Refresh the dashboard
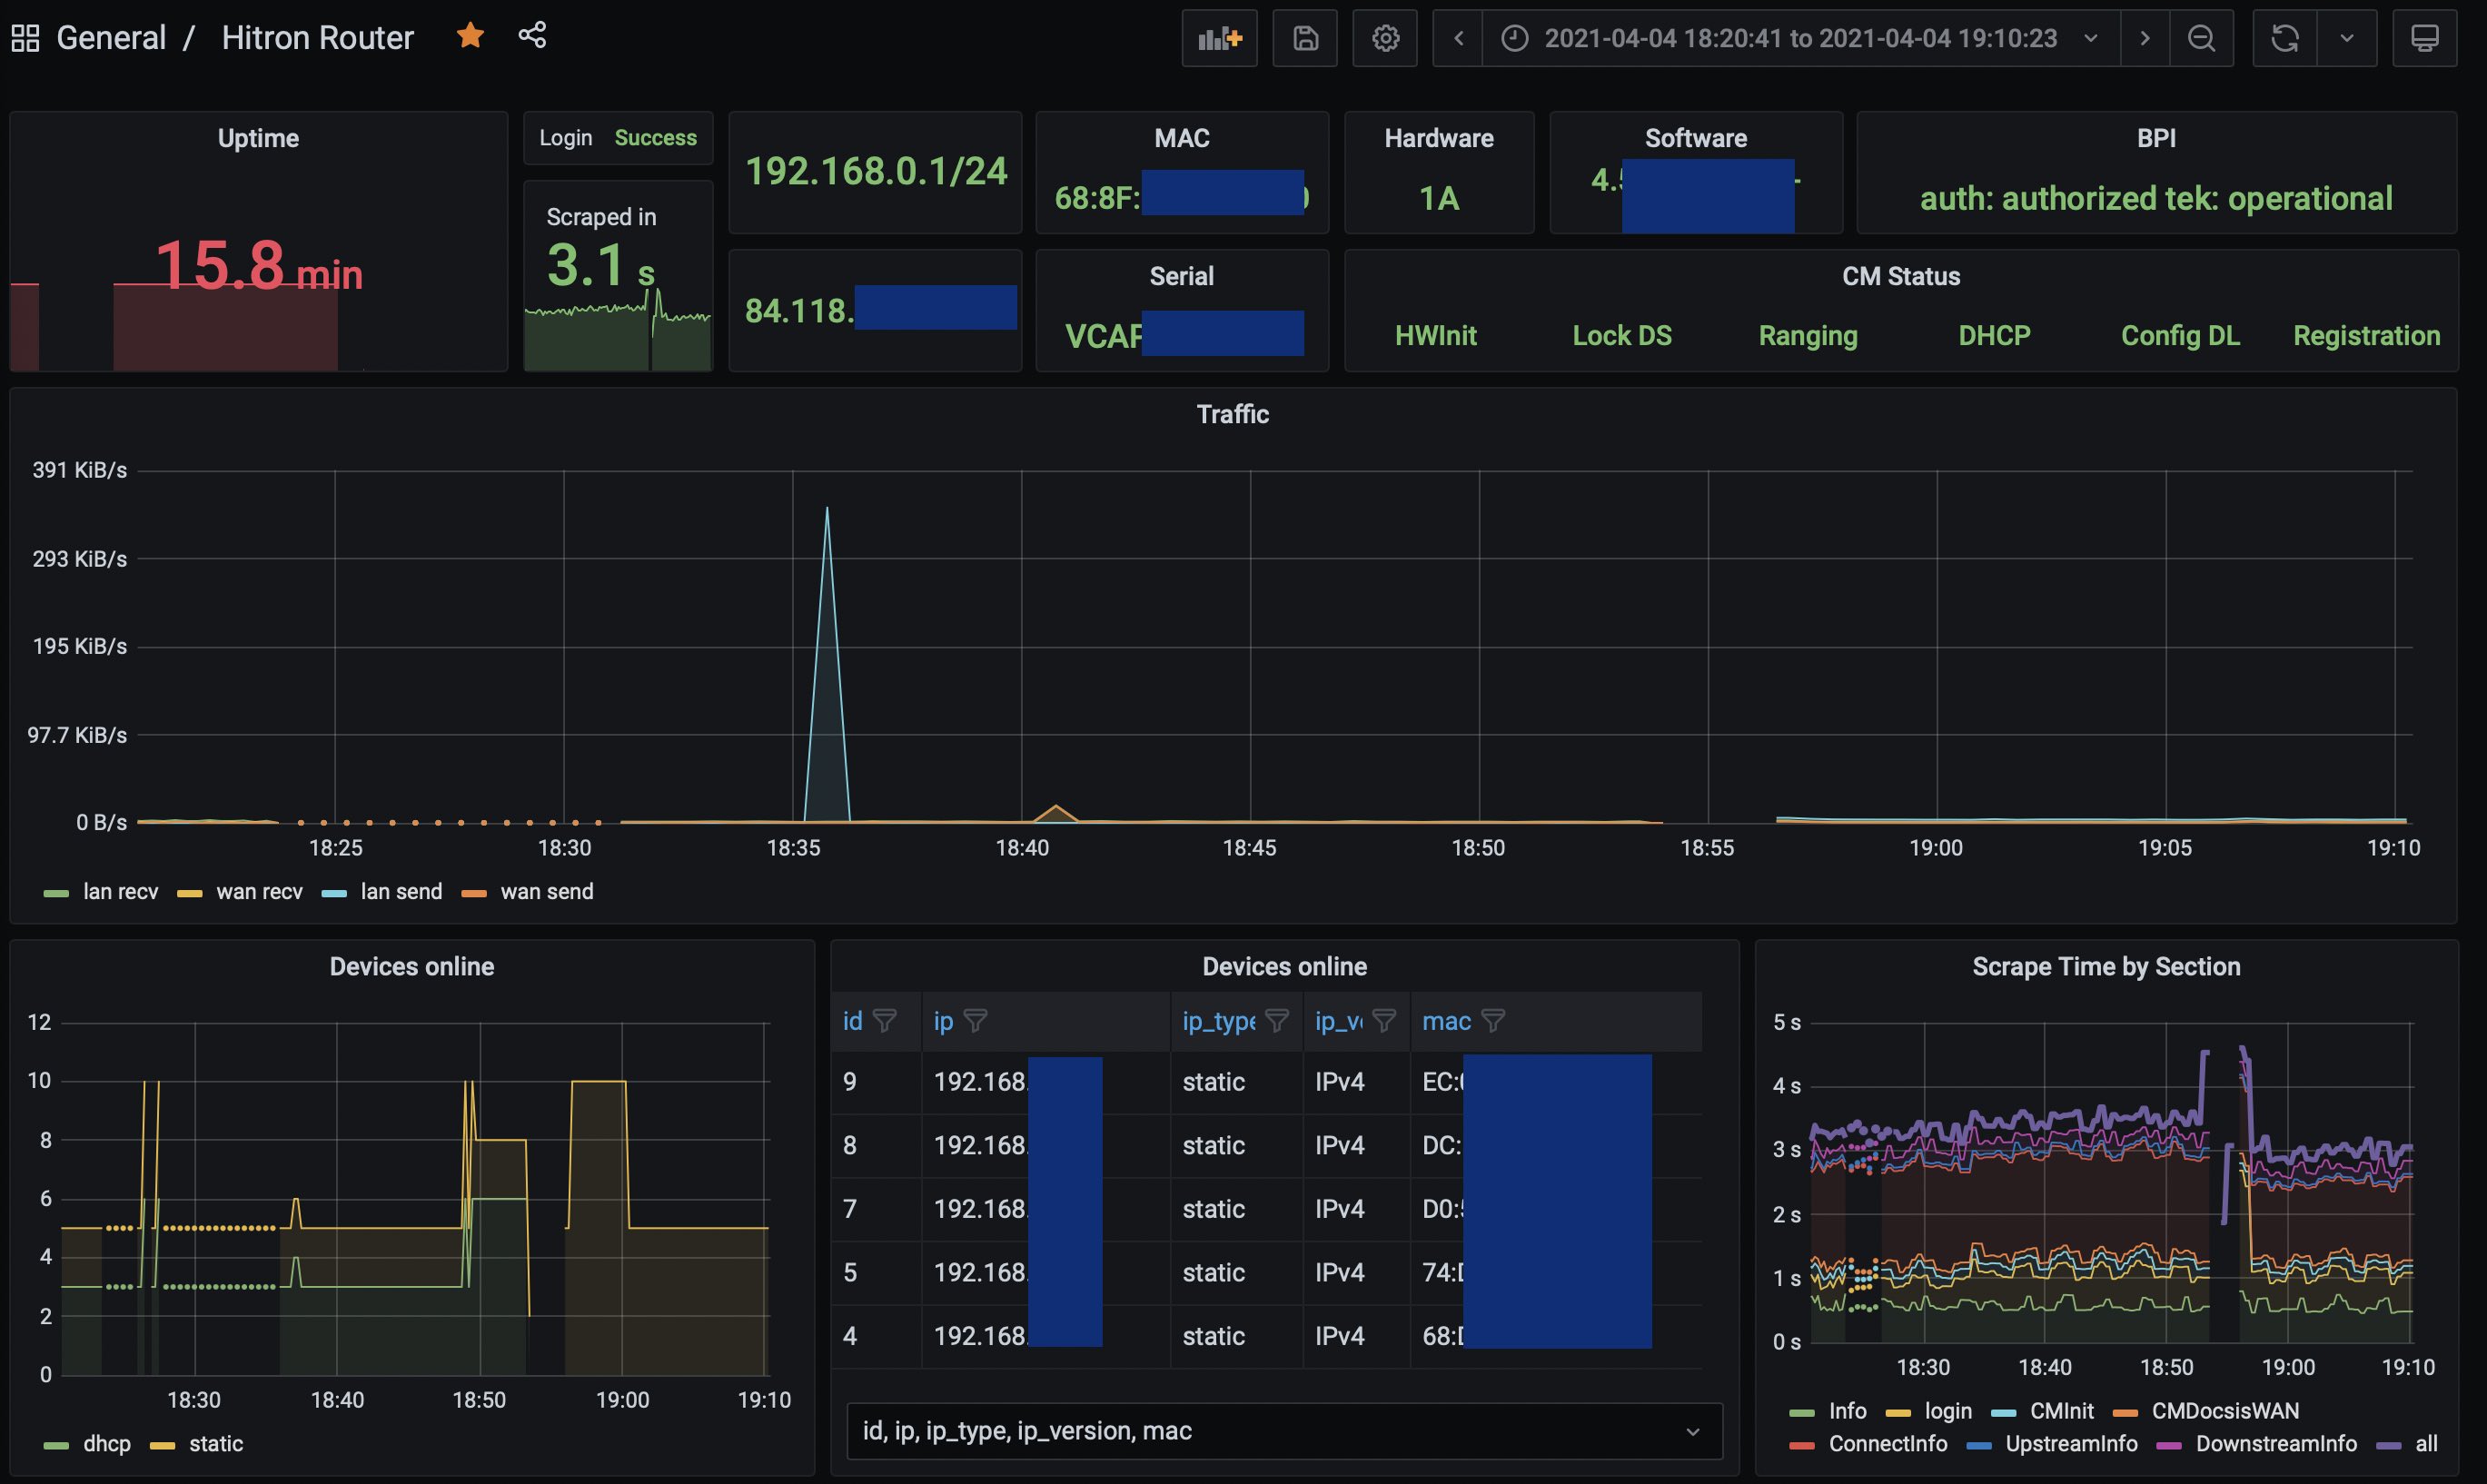 coord(2284,38)
